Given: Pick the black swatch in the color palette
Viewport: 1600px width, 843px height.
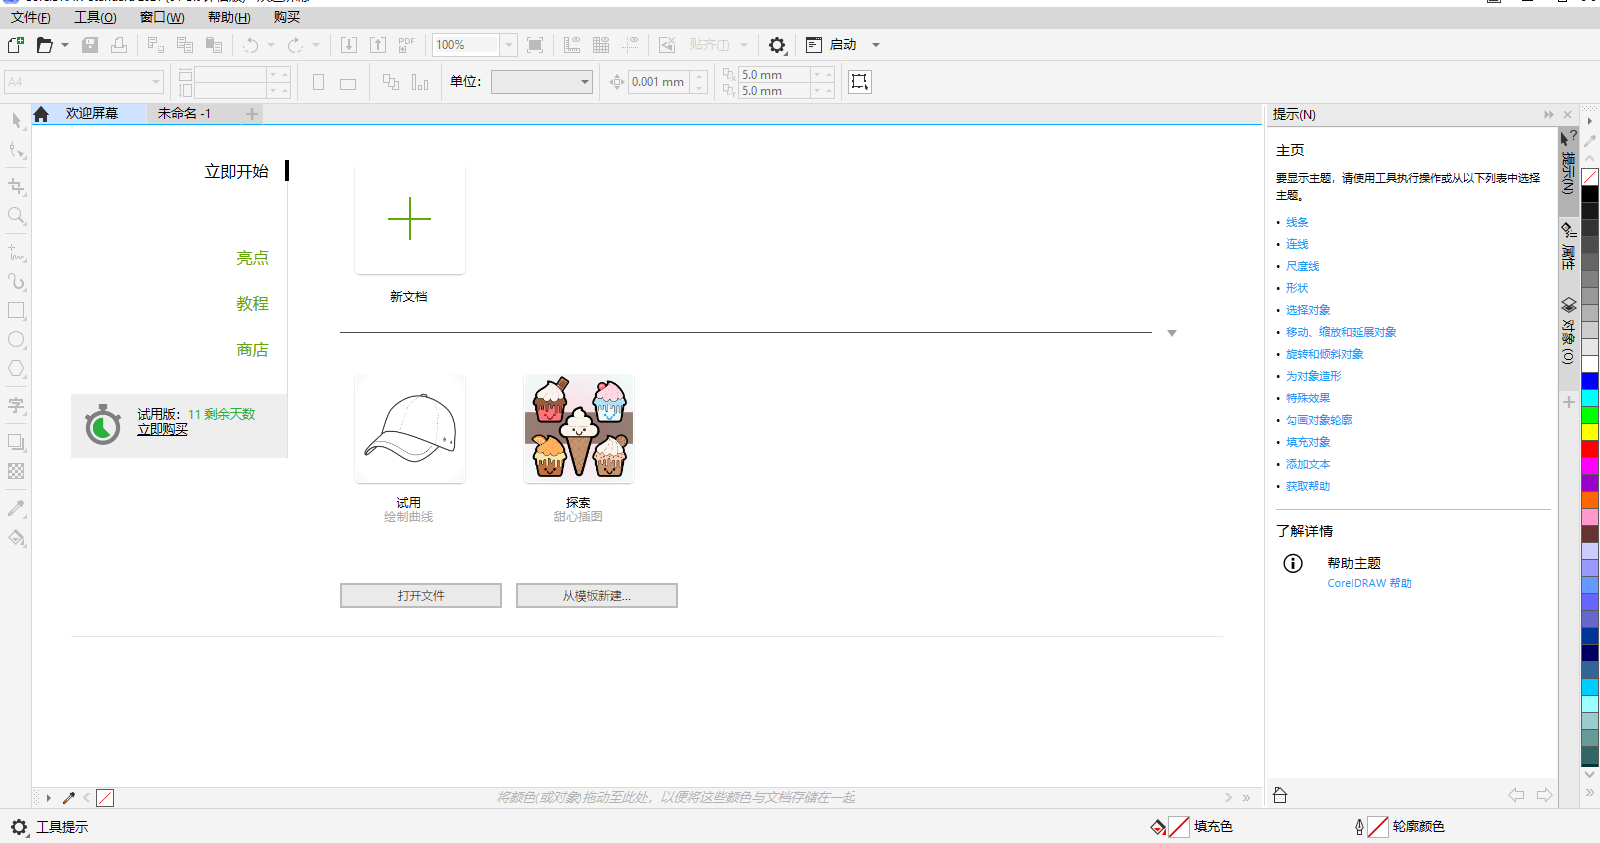Looking at the screenshot, I should tap(1590, 194).
